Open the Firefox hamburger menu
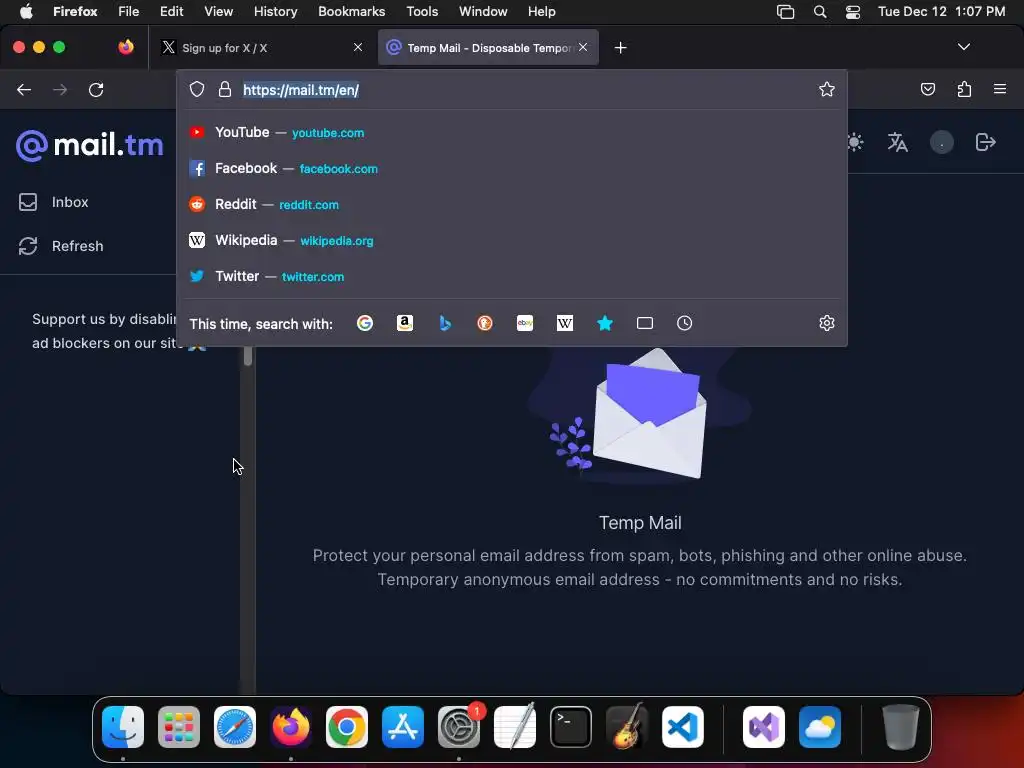The image size is (1024, 768). point(1000,89)
